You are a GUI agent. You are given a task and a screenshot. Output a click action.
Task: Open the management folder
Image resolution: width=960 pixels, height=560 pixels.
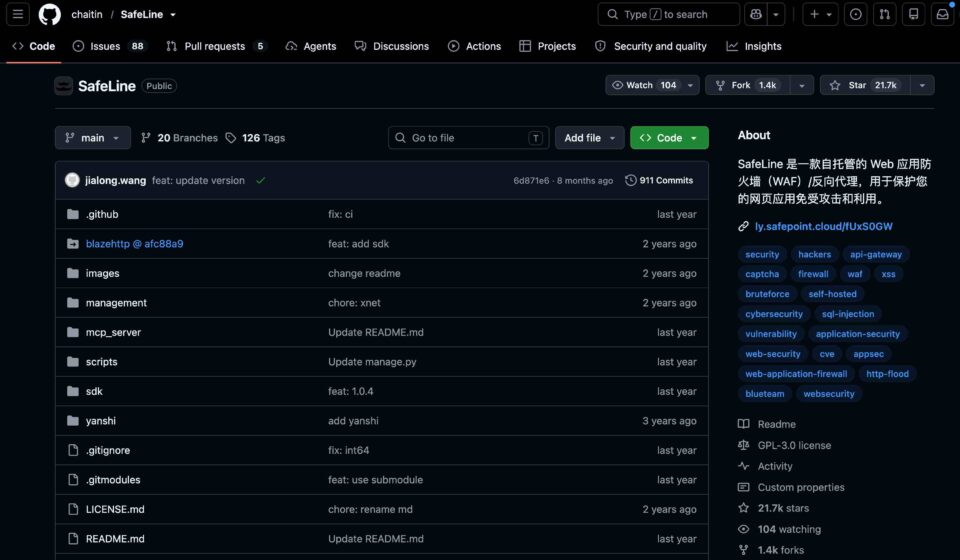[116, 302]
